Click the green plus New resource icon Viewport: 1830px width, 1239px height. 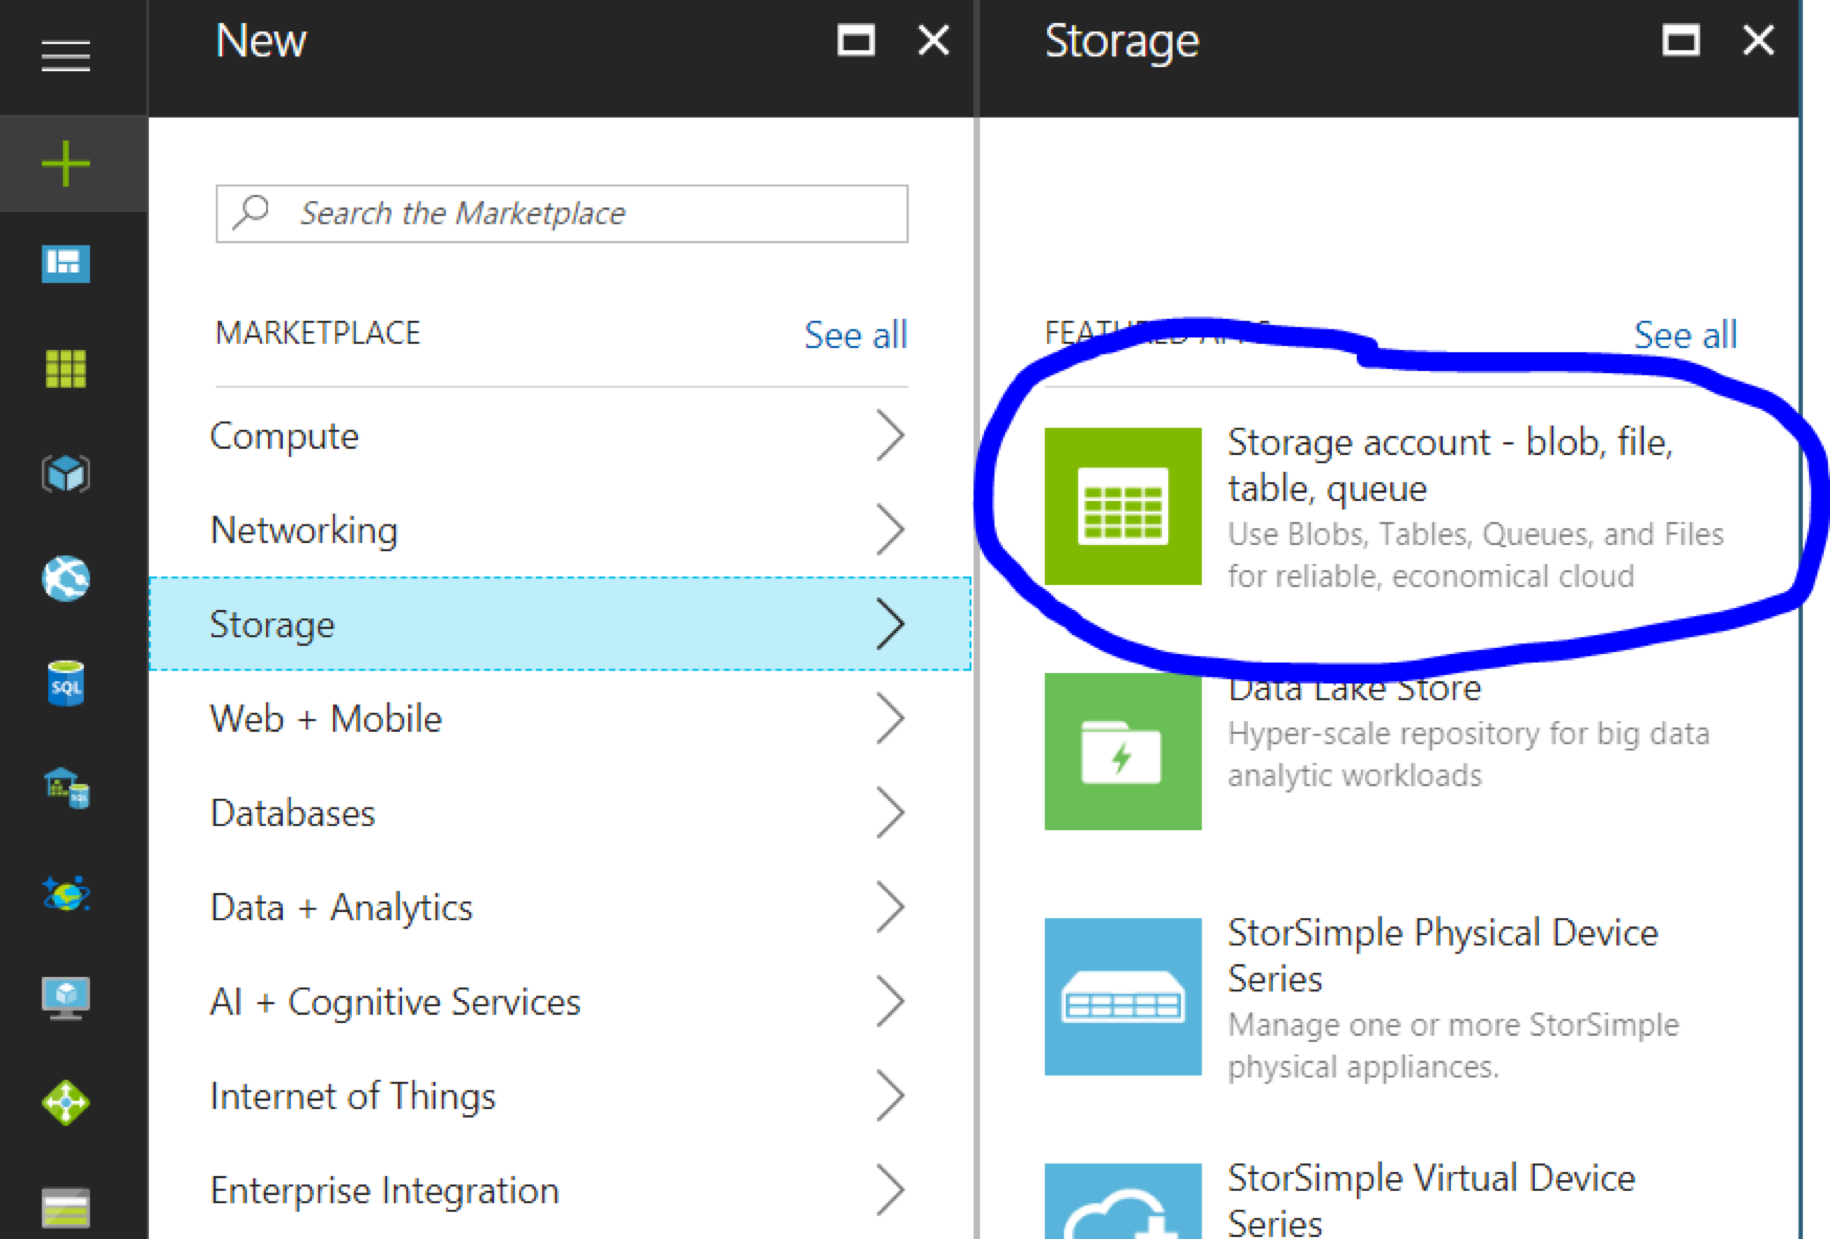[x=66, y=163]
